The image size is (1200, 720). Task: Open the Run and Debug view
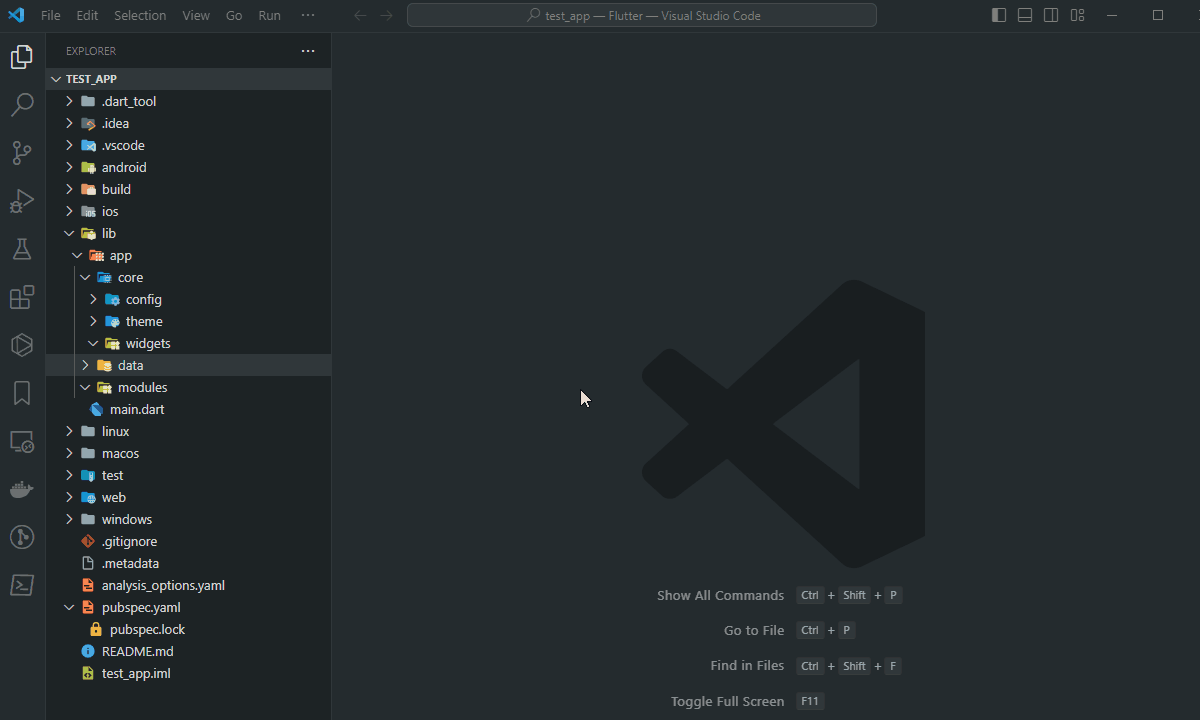22,201
